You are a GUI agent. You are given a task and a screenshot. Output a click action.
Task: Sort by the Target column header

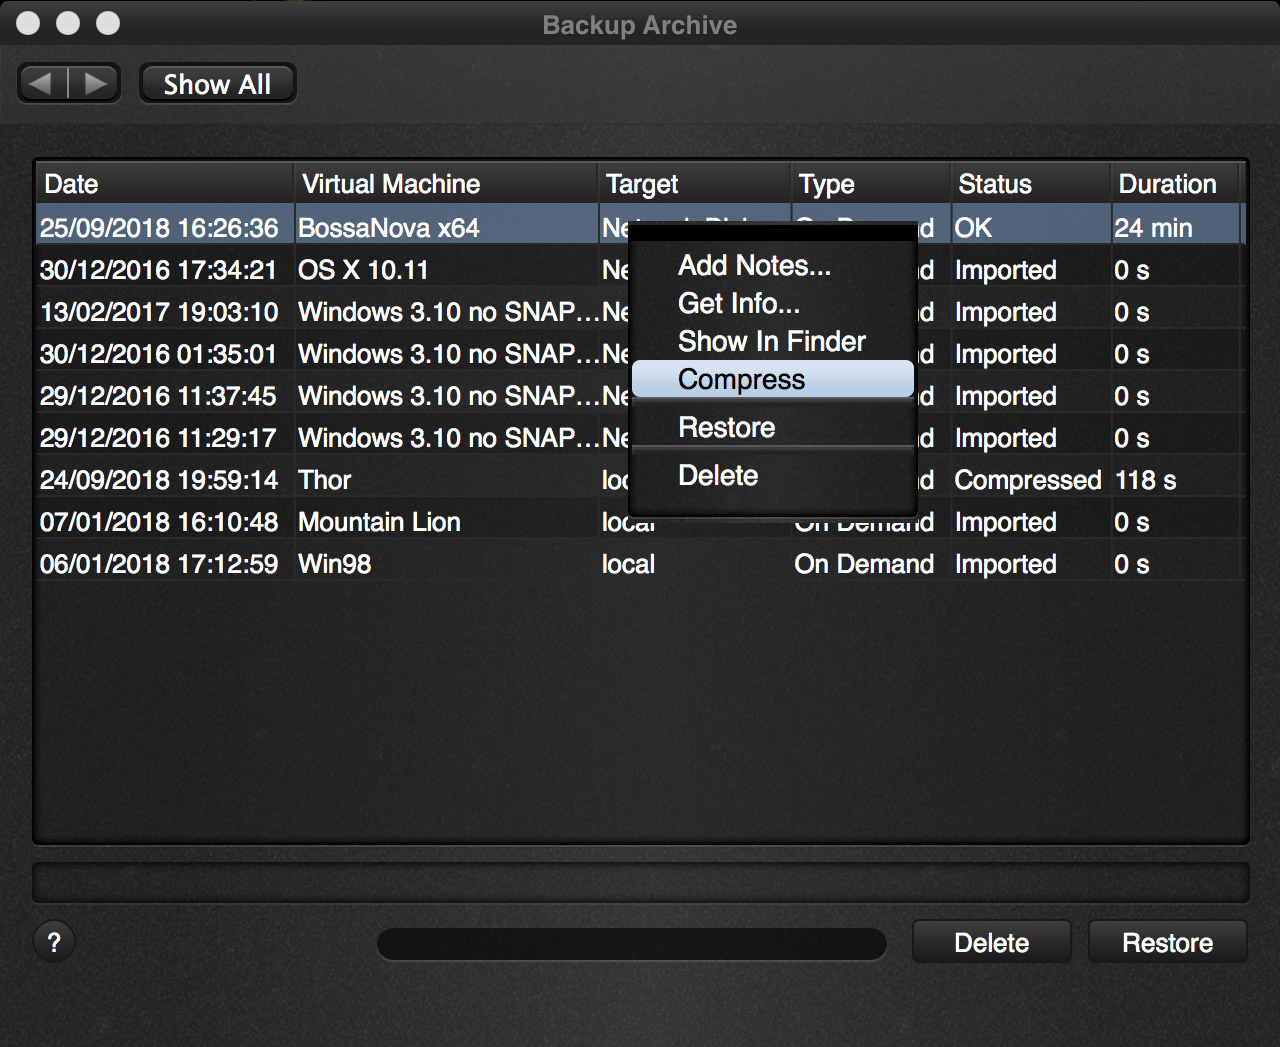tap(695, 184)
